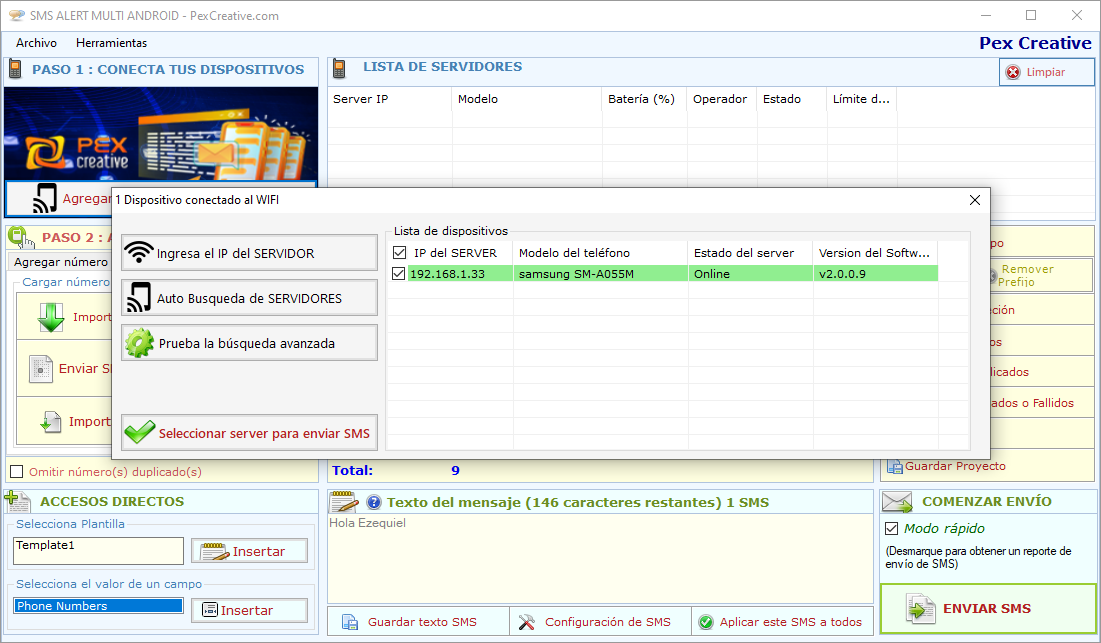The height and width of the screenshot is (643, 1101).
Task: Click Version del Softw... column header
Action: tap(876, 253)
